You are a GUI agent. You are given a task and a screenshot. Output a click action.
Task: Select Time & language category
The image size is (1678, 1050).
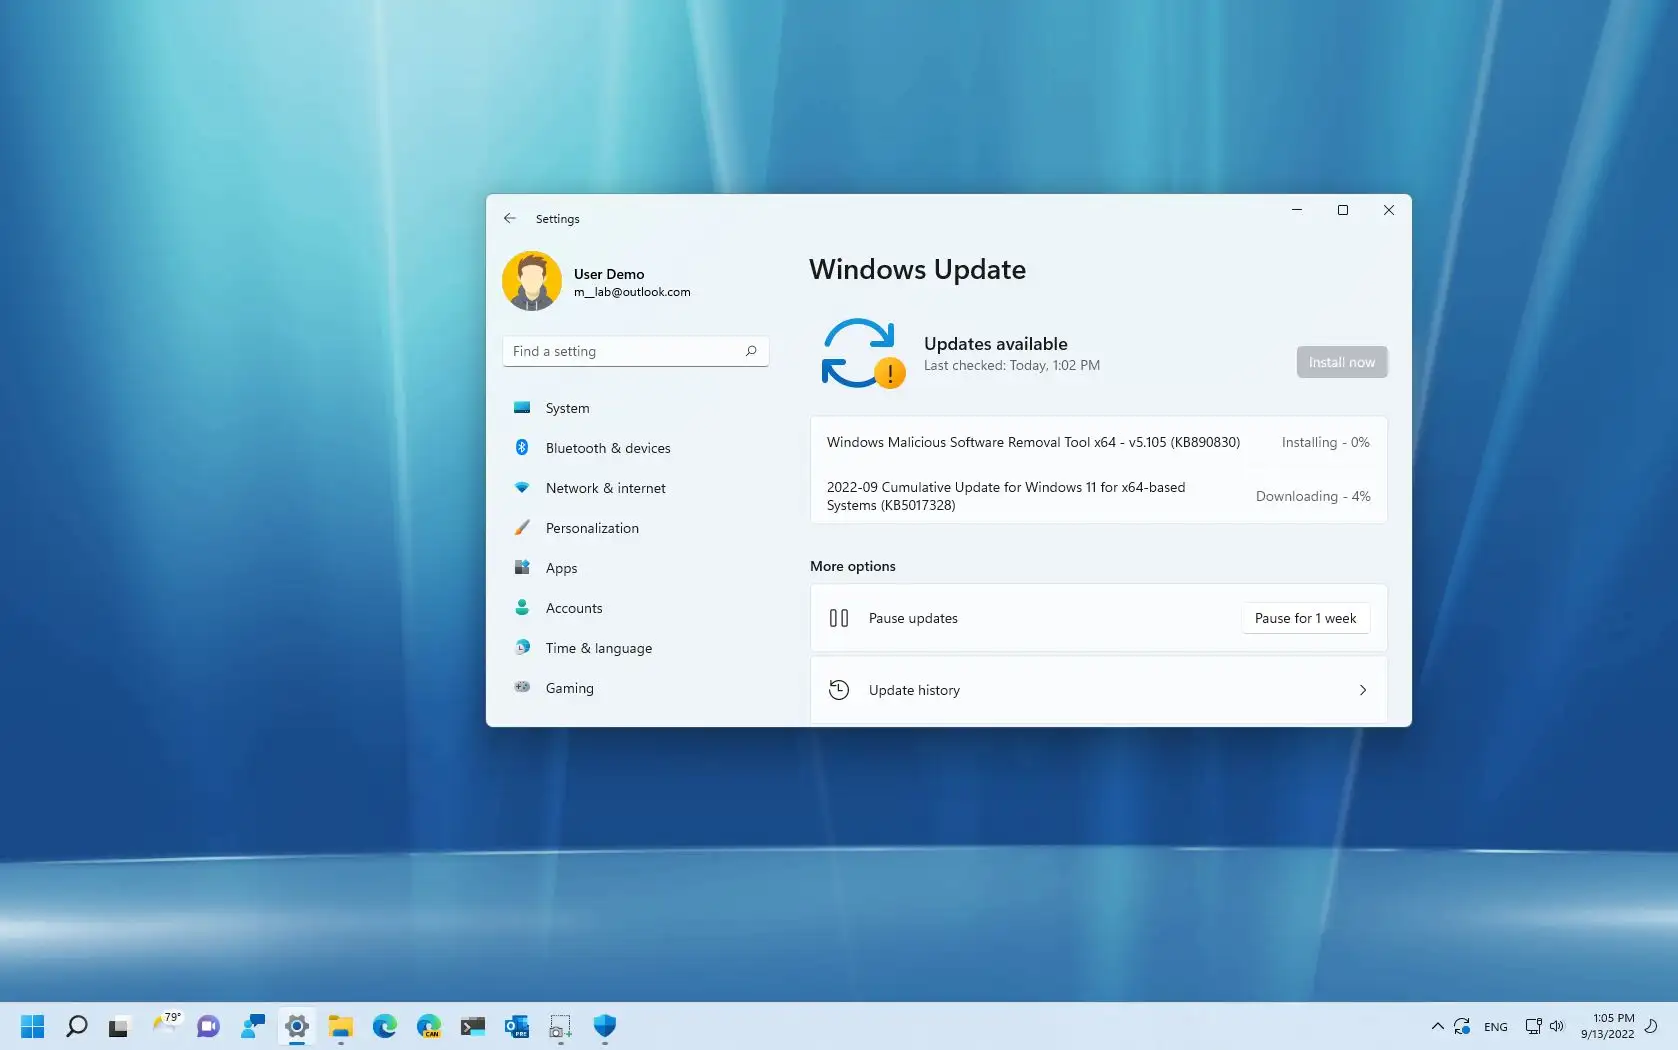(635, 648)
